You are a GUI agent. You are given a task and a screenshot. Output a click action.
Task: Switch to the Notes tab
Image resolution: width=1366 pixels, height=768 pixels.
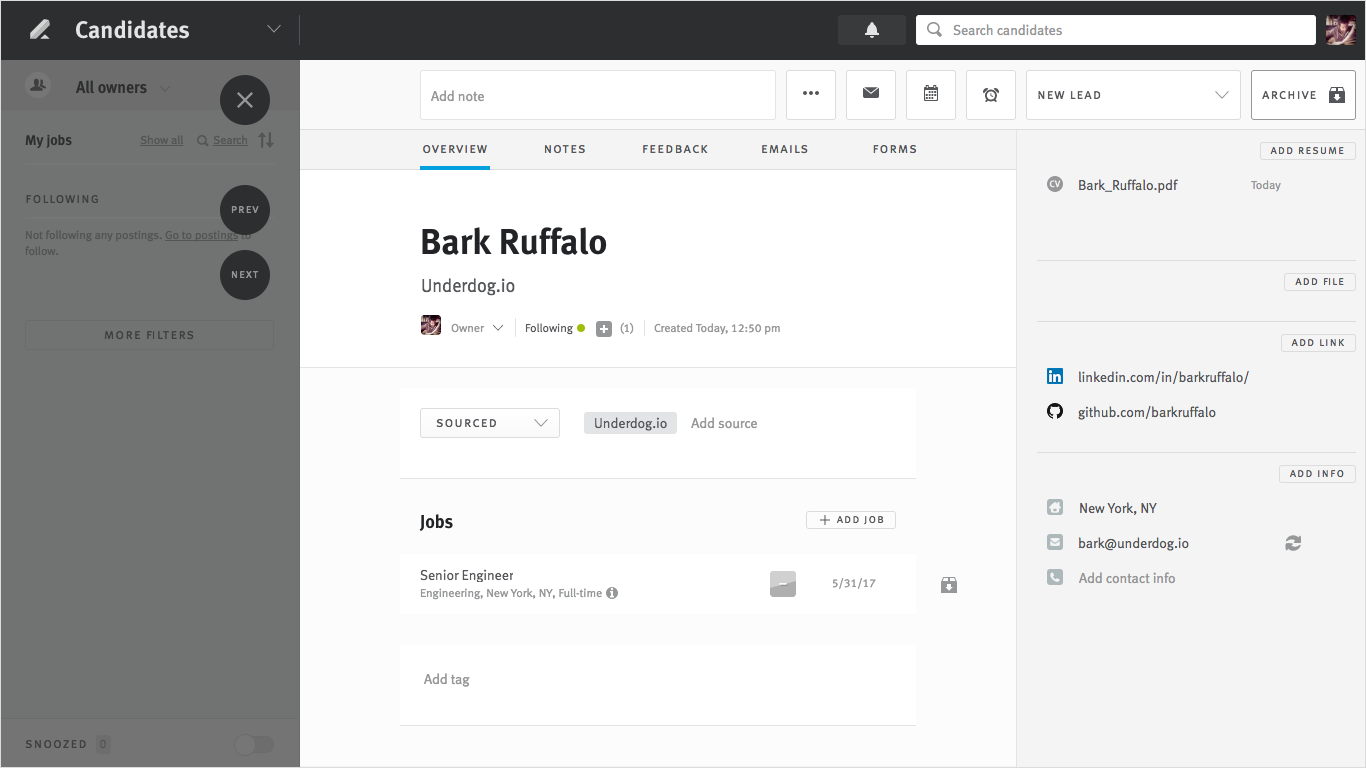pos(565,149)
